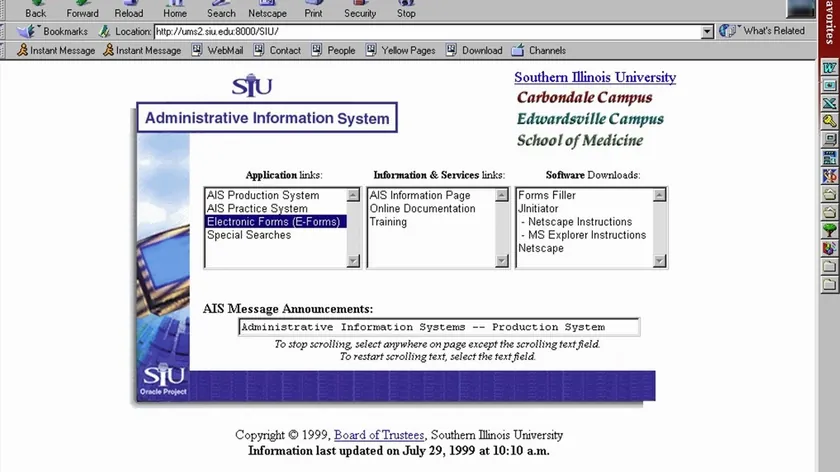
Task: Click Software Downloads list scroll-up arrow
Action: (x=659, y=195)
